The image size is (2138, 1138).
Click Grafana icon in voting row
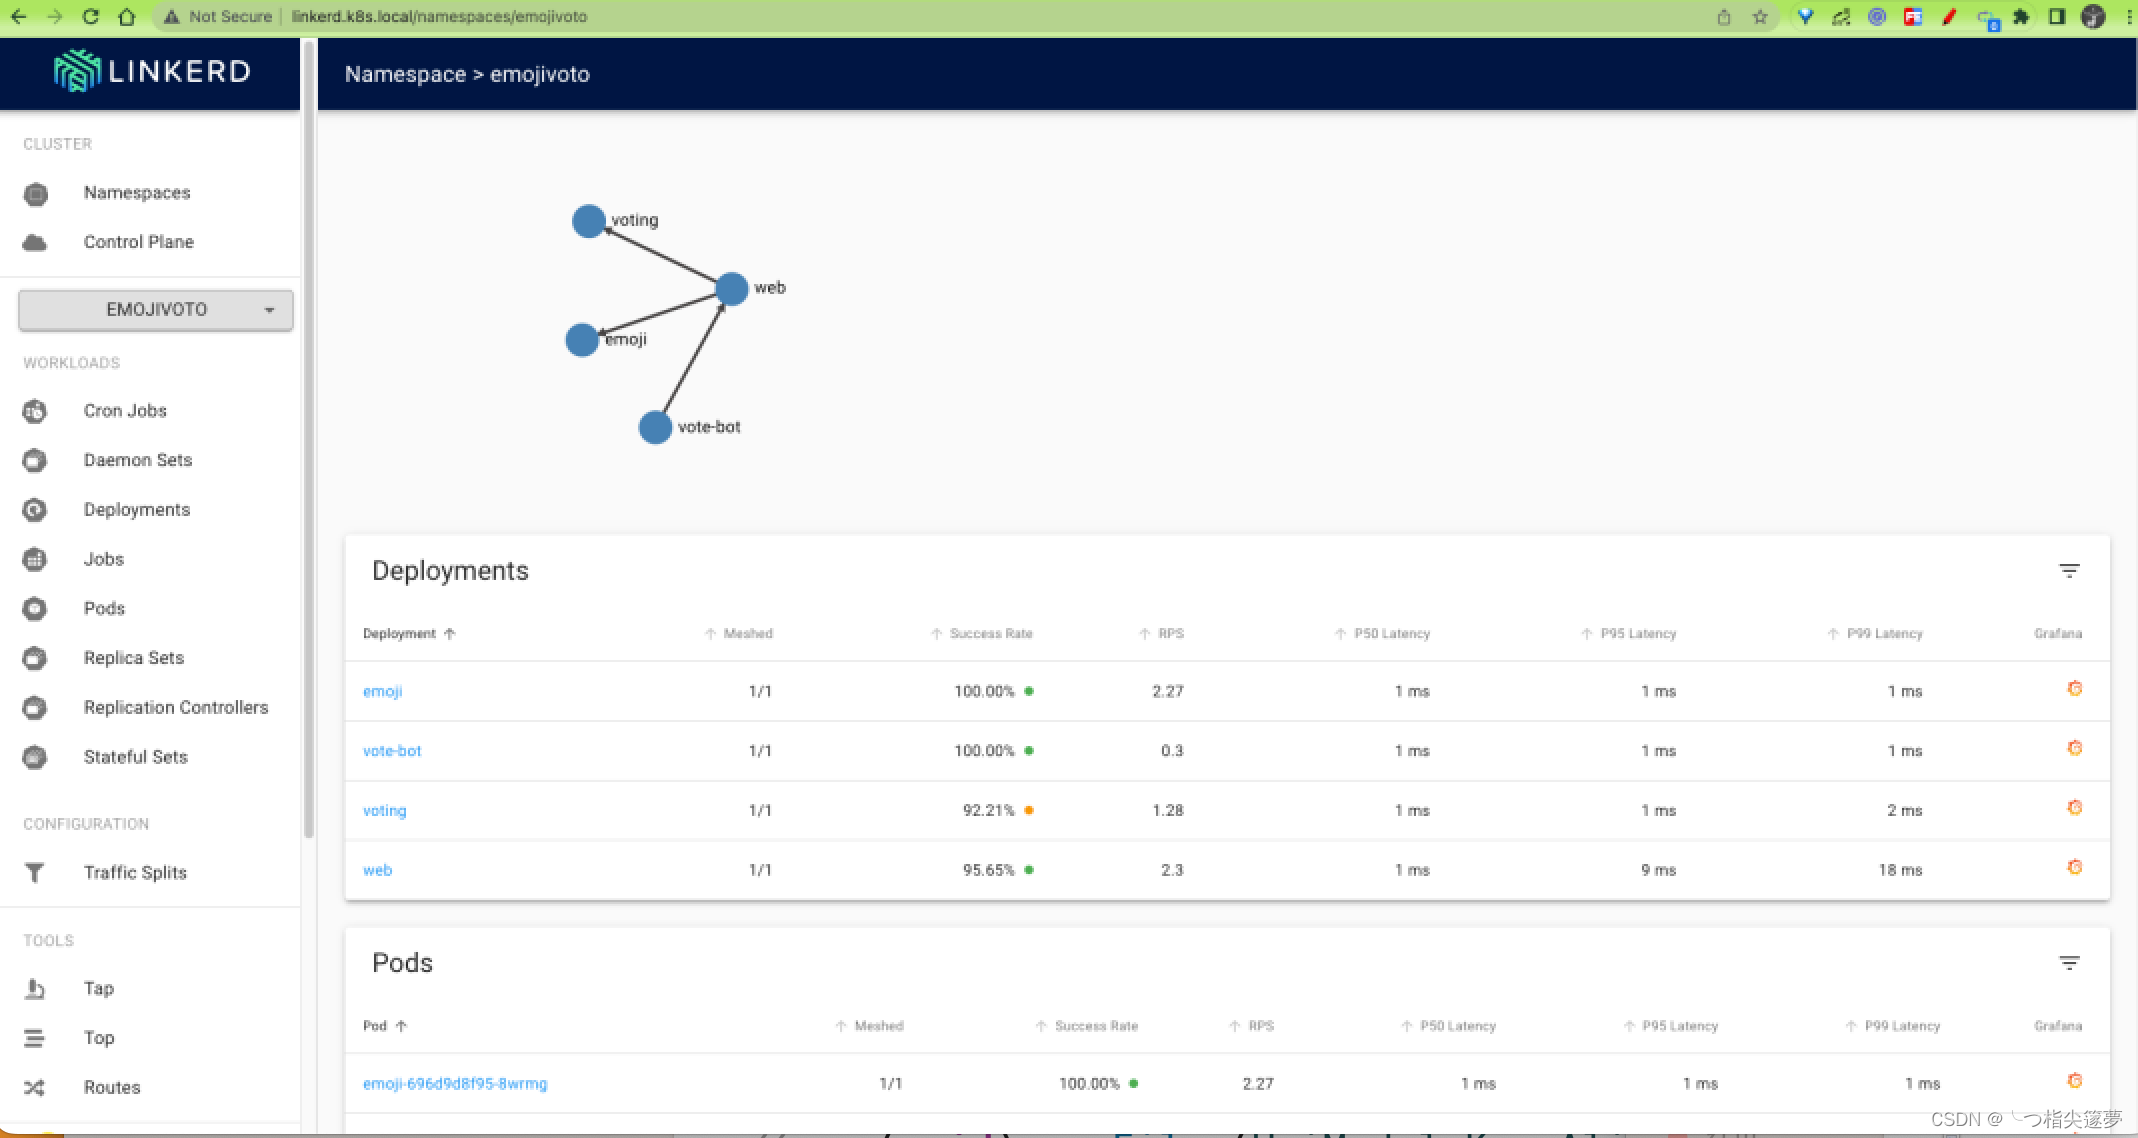[2074, 808]
